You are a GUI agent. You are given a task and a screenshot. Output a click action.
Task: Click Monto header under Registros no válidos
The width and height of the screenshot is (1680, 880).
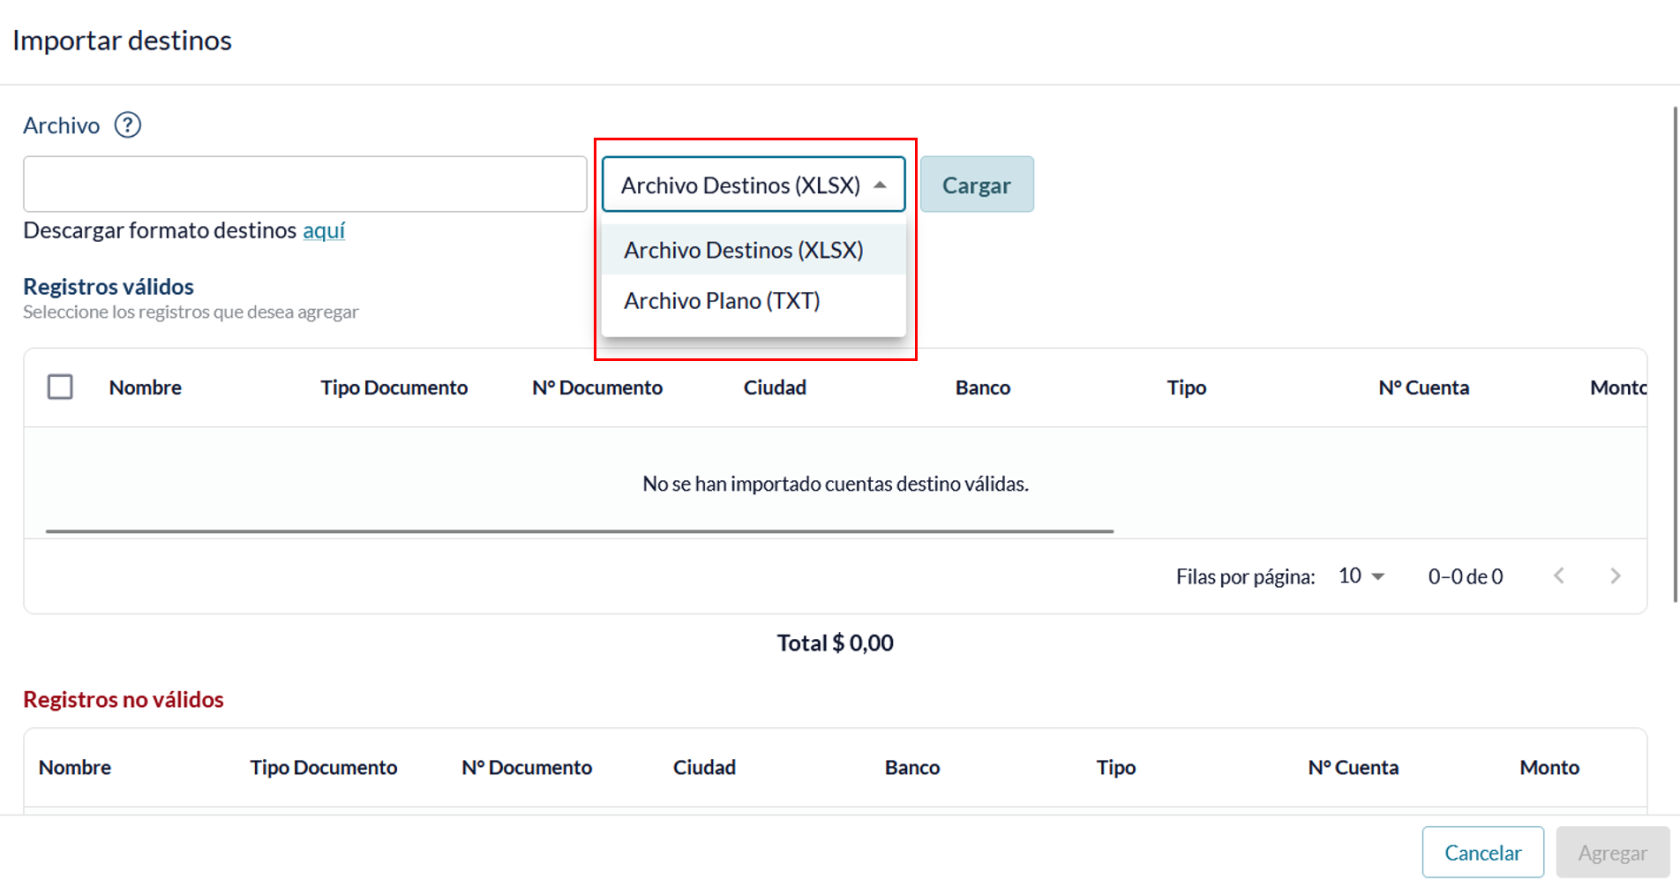coord(1550,767)
